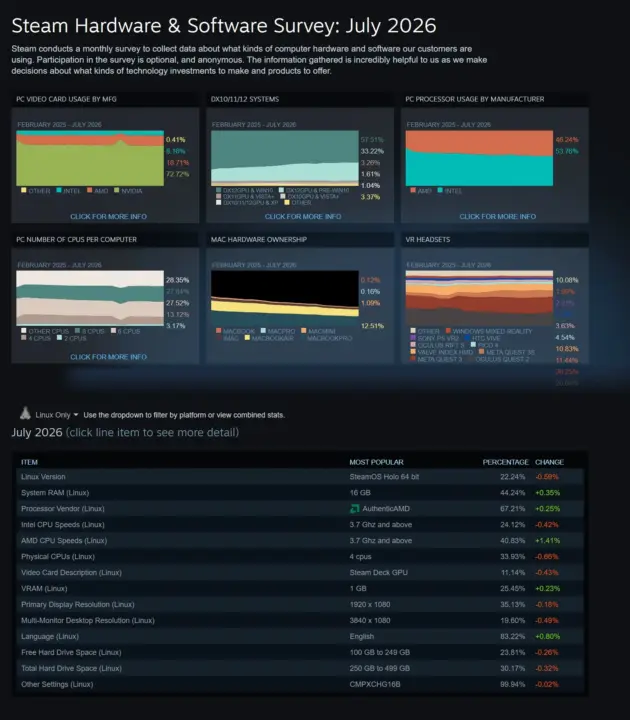Screen dimensions: 630x720
Task: Open the Other Settings (Linux) row details
Action: 300,684
